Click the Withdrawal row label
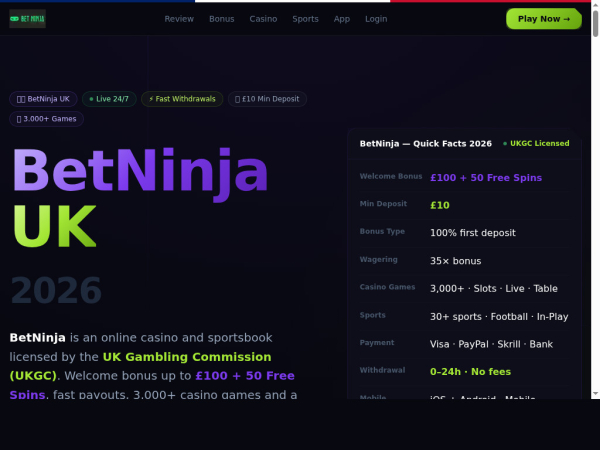Screen dimensions: 600x450 [x=382, y=370]
